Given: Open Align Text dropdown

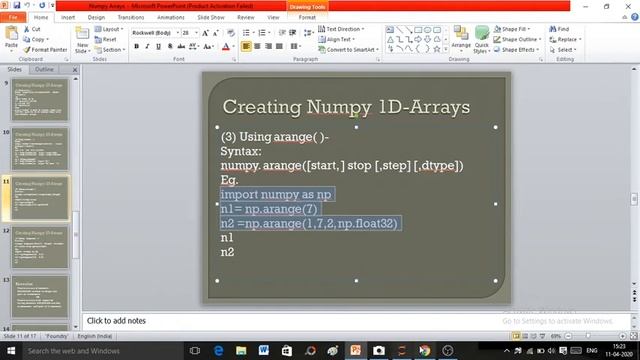Looking at the screenshot, I should 336,39.
